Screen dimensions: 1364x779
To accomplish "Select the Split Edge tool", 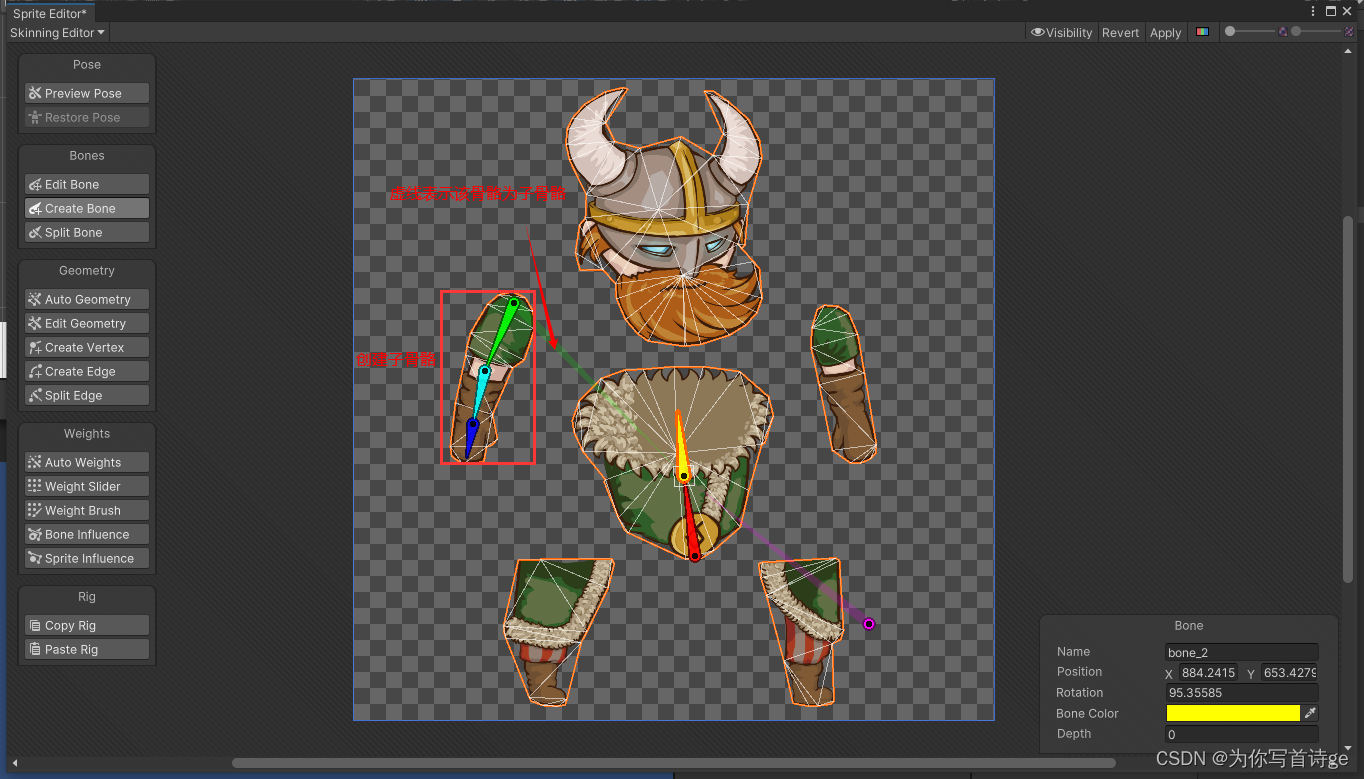I will click(x=87, y=395).
